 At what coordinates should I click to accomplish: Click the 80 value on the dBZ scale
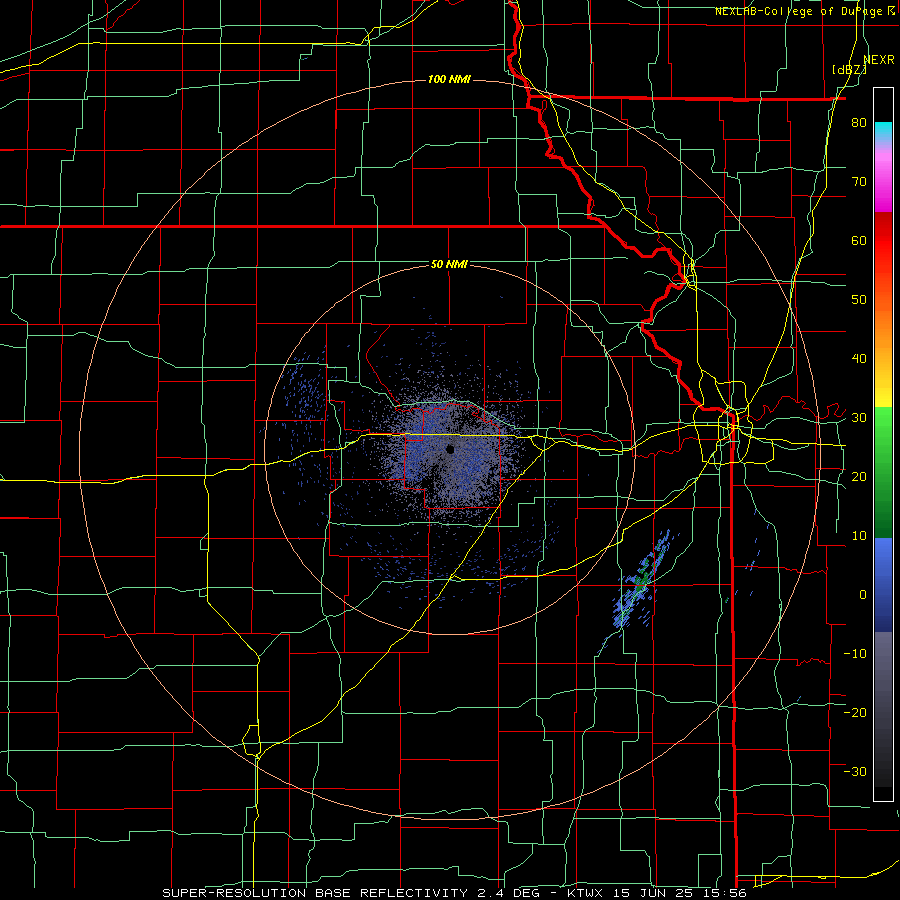pyautogui.click(x=859, y=123)
